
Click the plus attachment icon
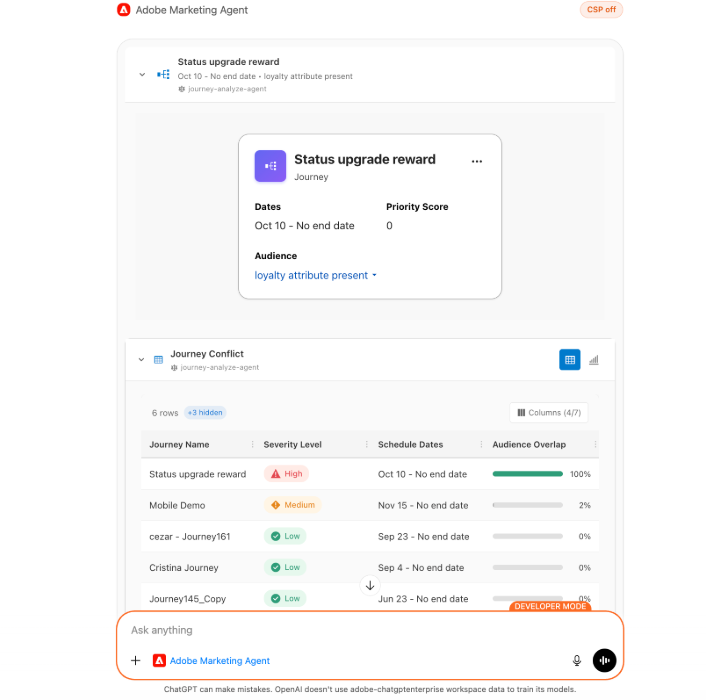[136, 661]
